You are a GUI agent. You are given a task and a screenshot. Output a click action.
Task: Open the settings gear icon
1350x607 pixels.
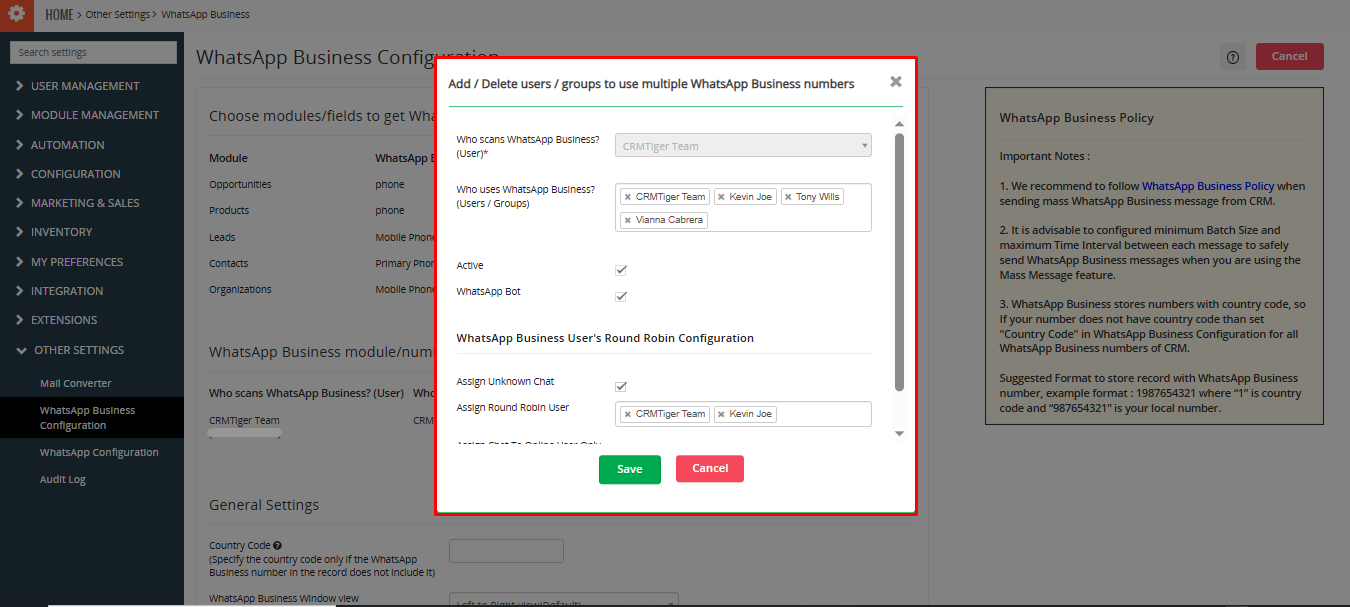16,14
